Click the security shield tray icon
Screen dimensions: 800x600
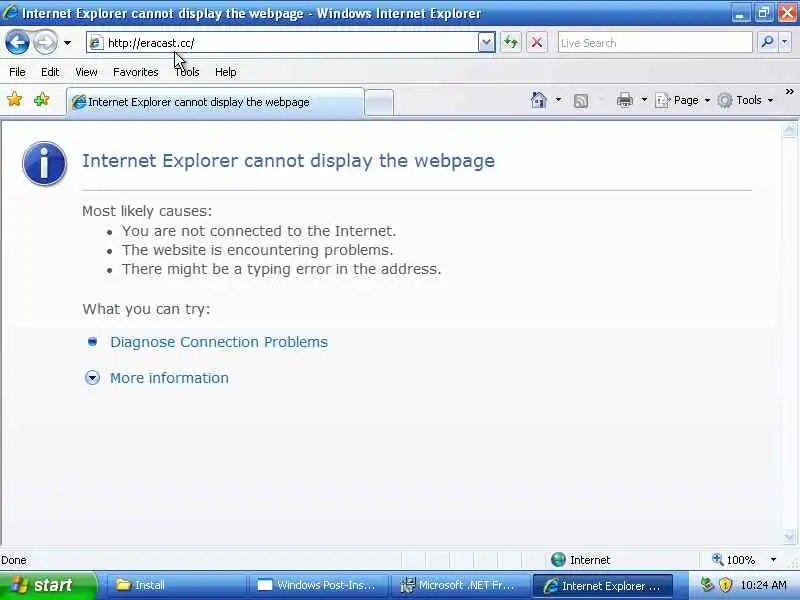click(726, 585)
